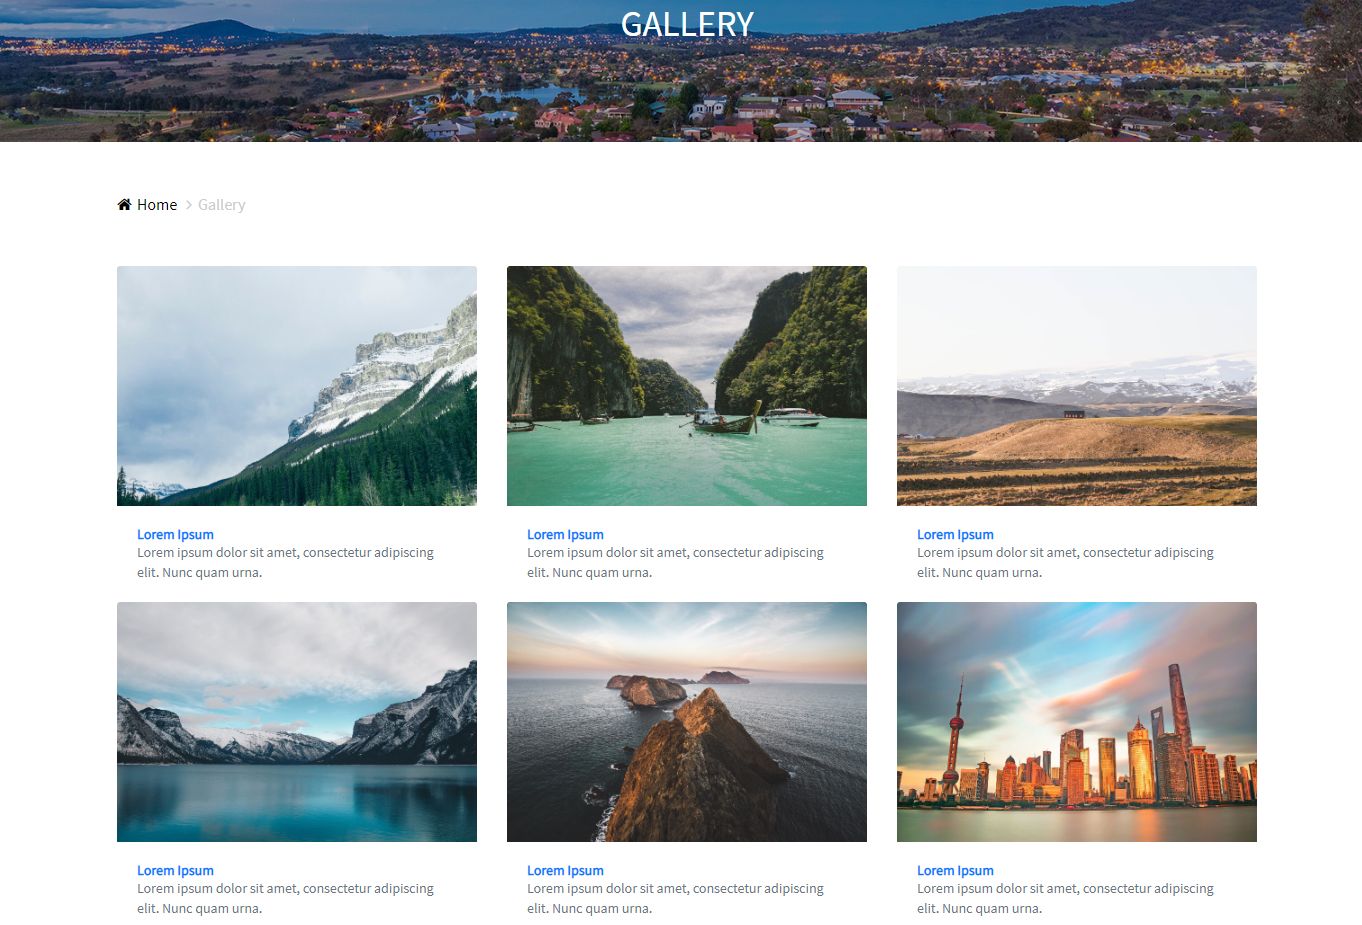The image size is (1362, 925).
Task: Click the description text under skyline photo
Action: 1065,899
